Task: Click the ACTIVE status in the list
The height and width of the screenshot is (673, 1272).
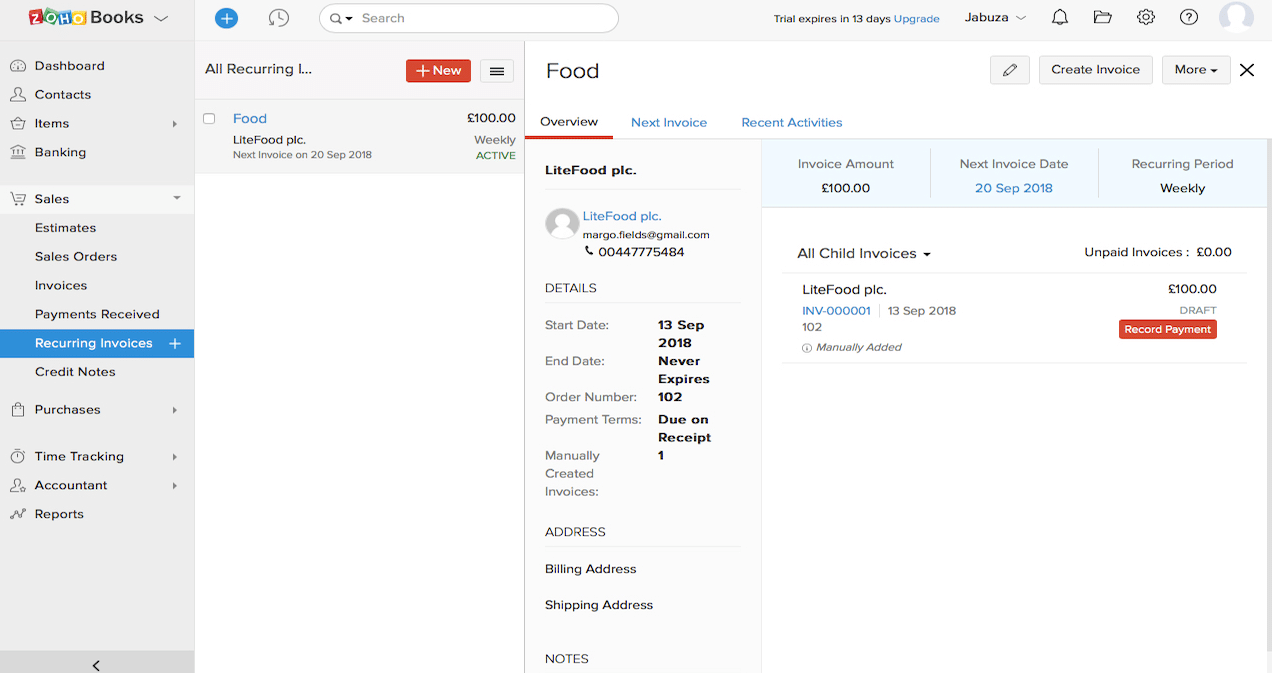Action: pos(496,156)
